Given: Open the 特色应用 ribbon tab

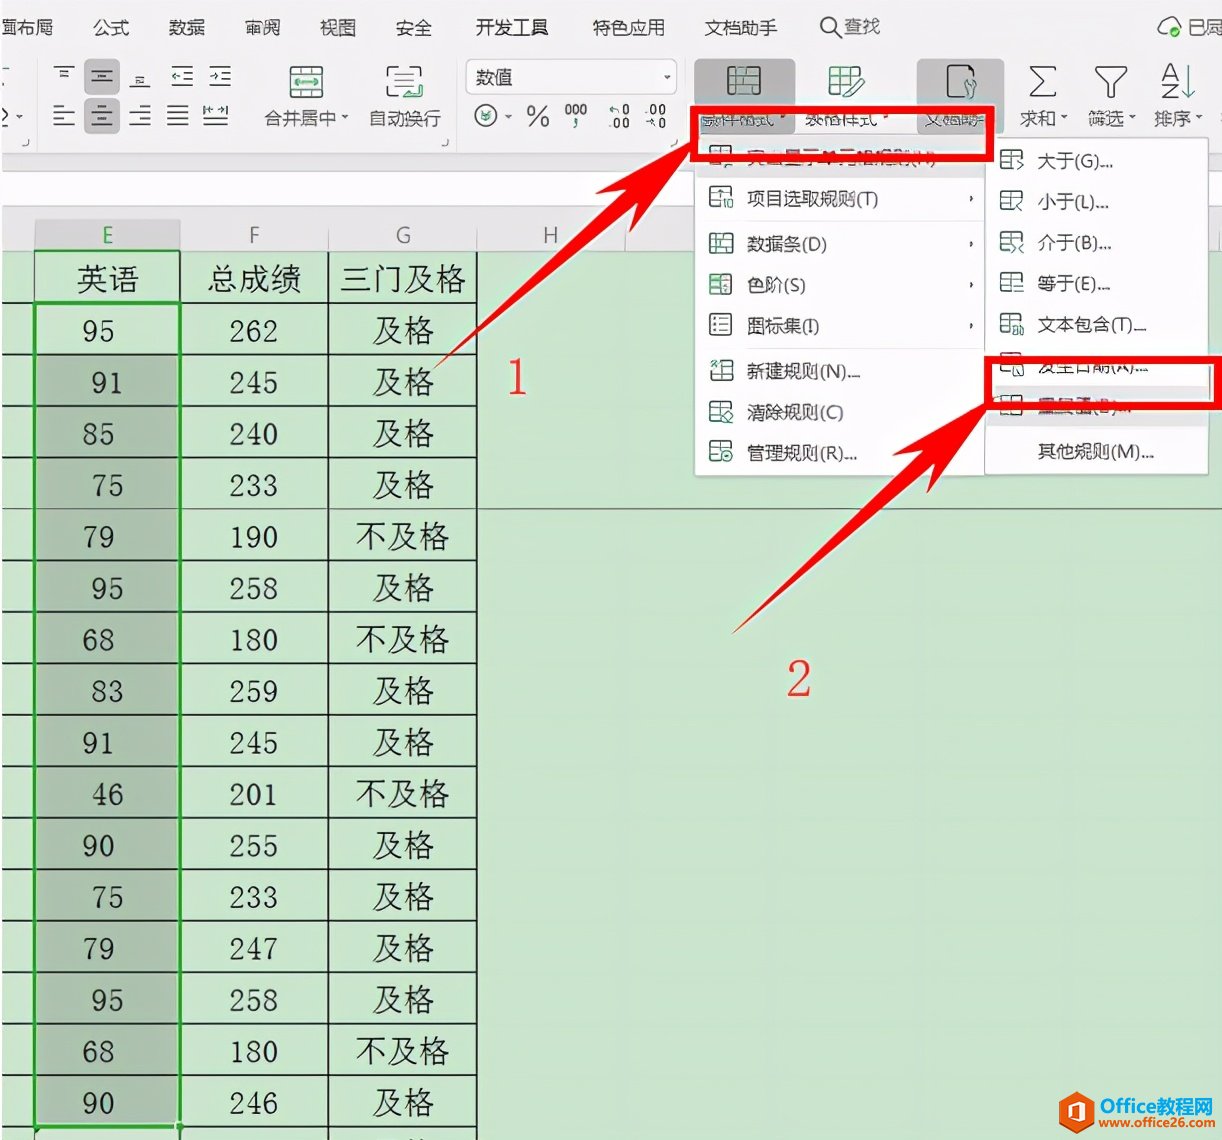Looking at the screenshot, I should pos(628,27).
